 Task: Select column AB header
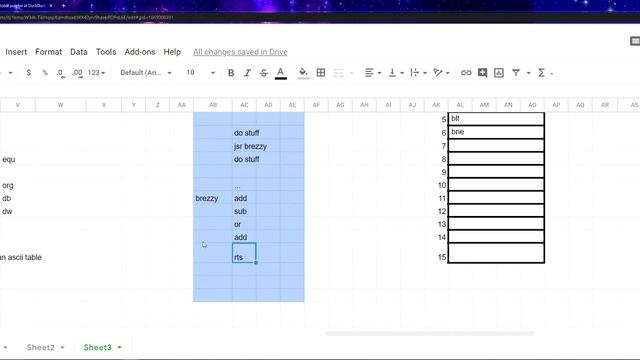(x=213, y=105)
